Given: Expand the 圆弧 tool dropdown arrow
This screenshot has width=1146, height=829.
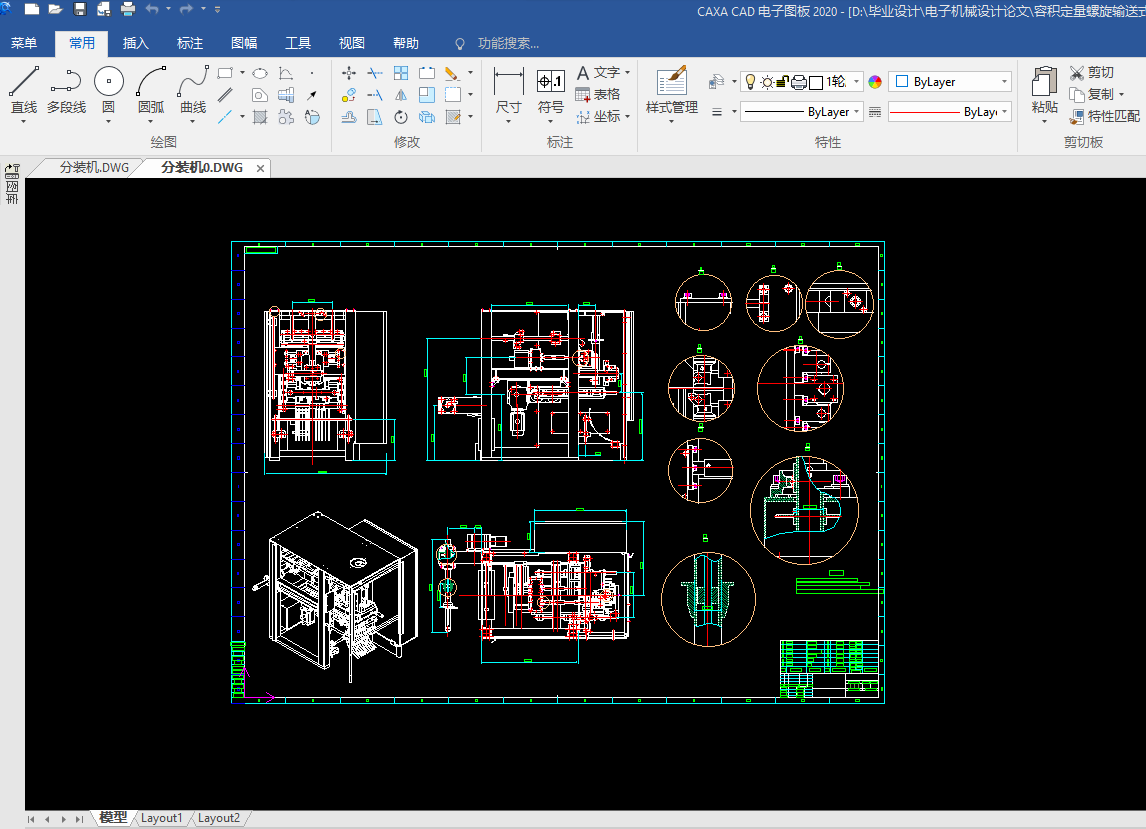Looking at the screenshot, I should pos(151,121).
